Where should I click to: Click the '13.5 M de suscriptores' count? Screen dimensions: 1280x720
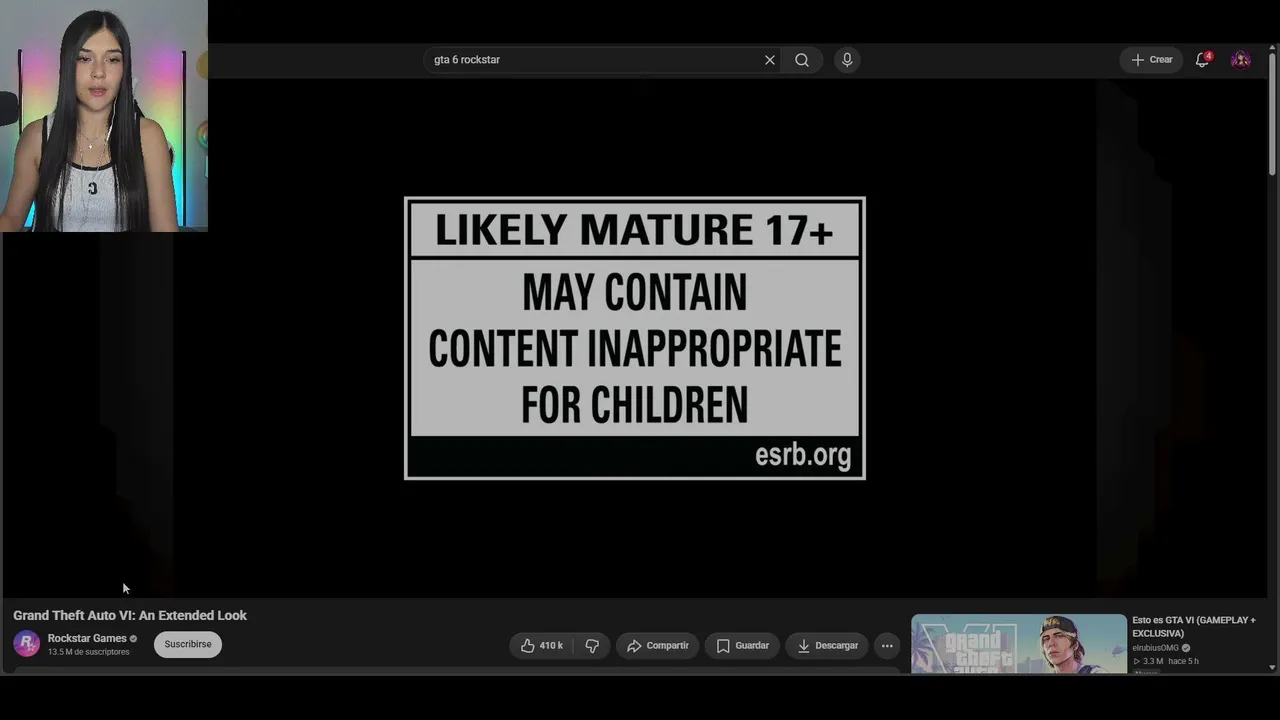[x=89, y=652]
